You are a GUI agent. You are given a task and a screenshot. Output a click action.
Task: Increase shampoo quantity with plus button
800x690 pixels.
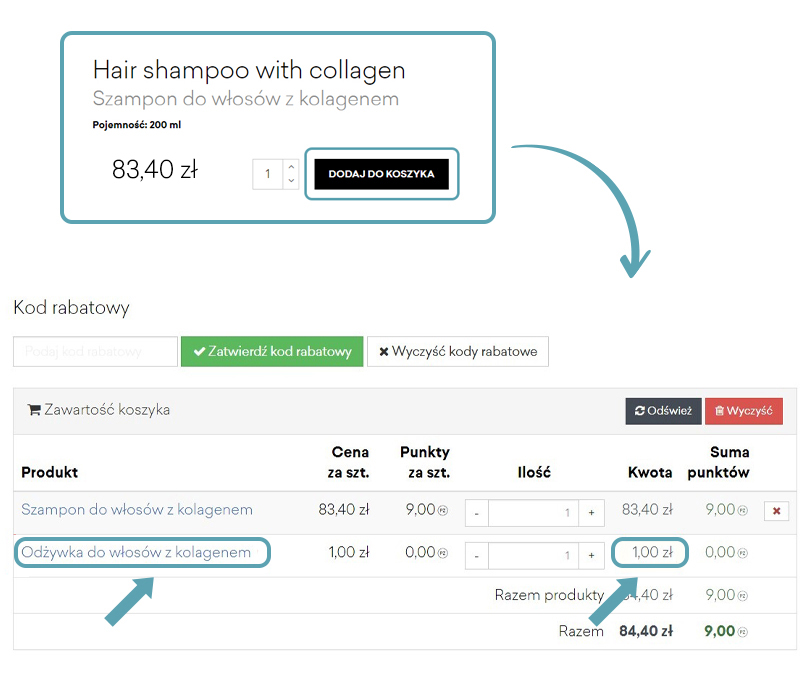coord(591,513)
